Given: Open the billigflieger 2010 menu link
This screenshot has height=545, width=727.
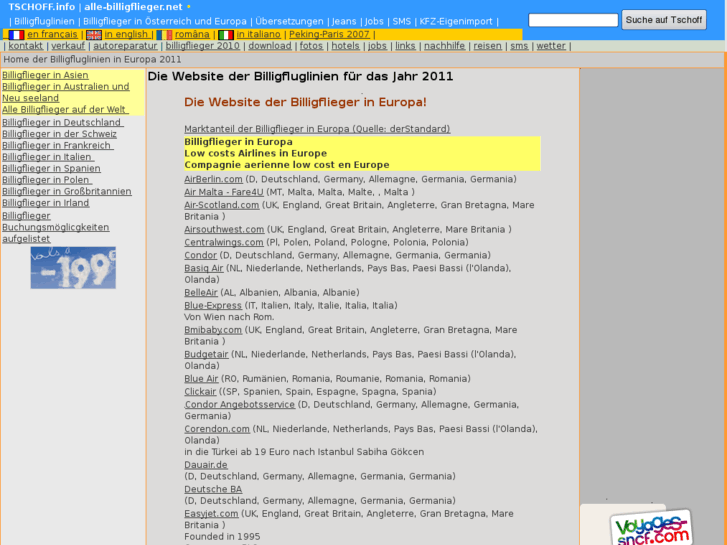Looking at the screenshot, I should (203, 45).
